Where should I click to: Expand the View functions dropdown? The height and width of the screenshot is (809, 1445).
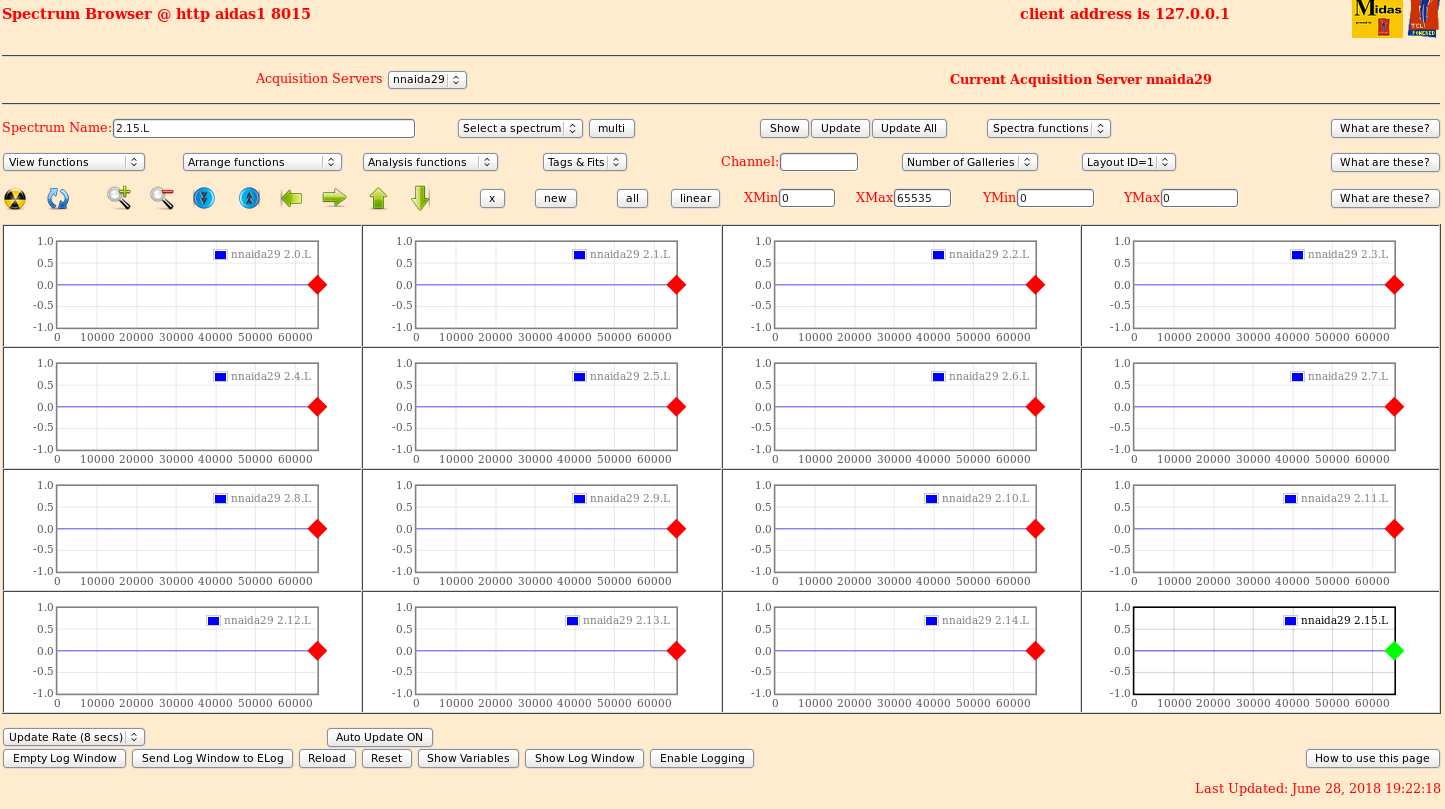pyautogui.click(x=74, y=162)
